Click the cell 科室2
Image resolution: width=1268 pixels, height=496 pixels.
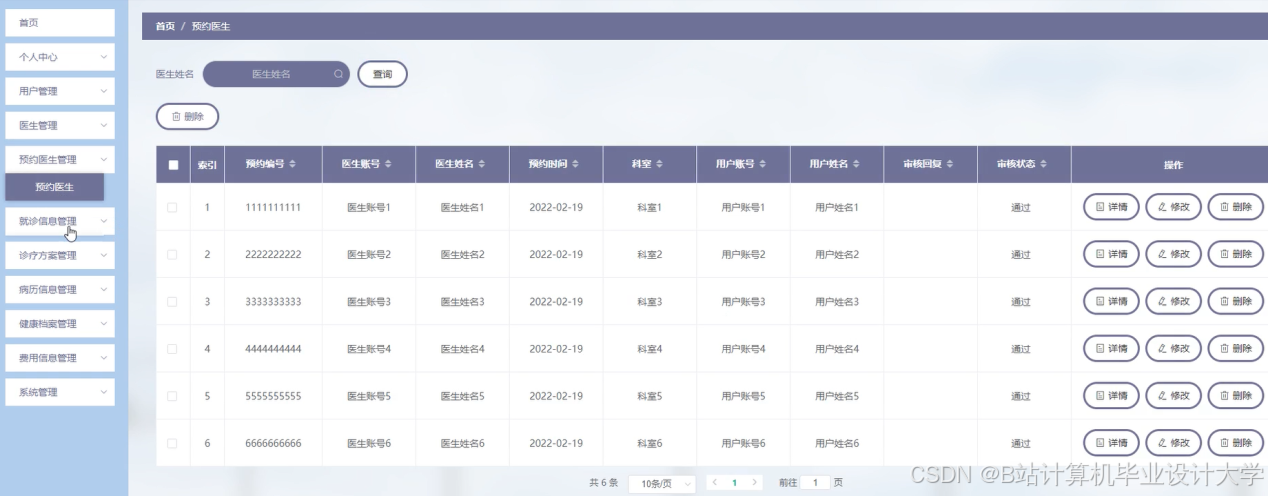(650, 255)
